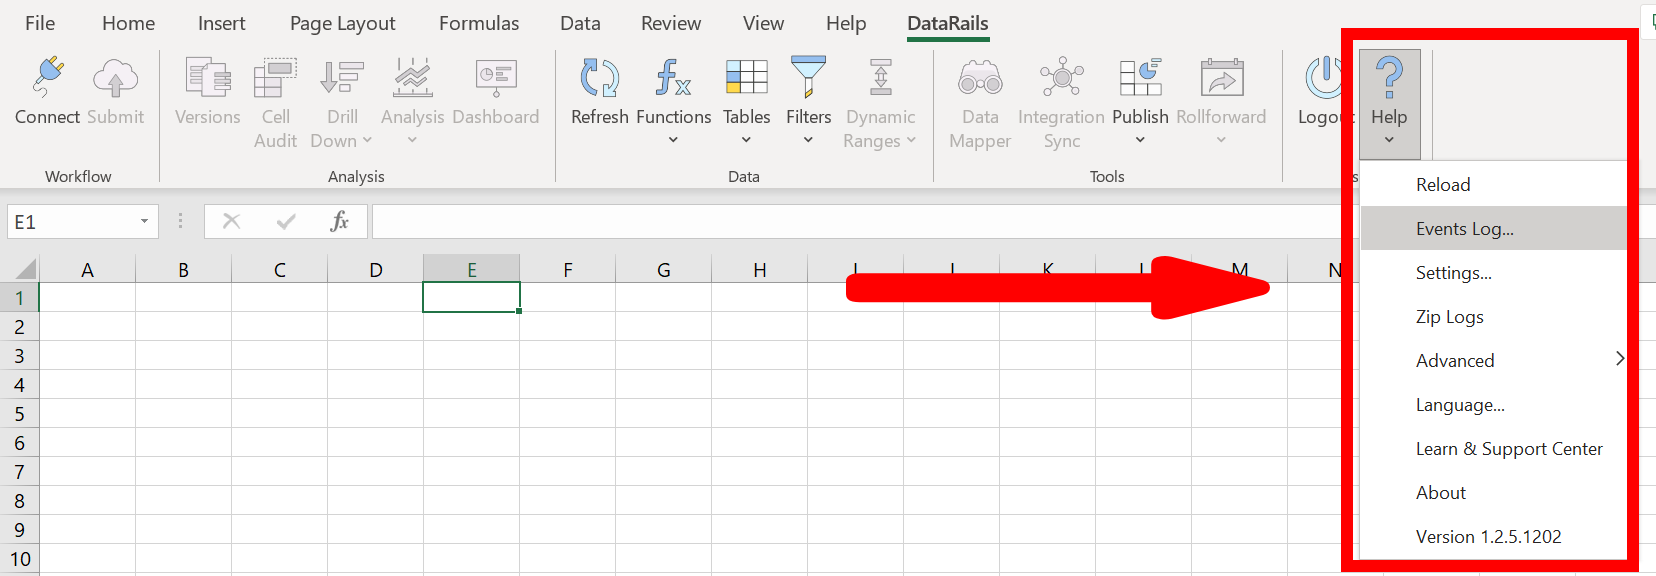Select column H header

pos(759,269)
